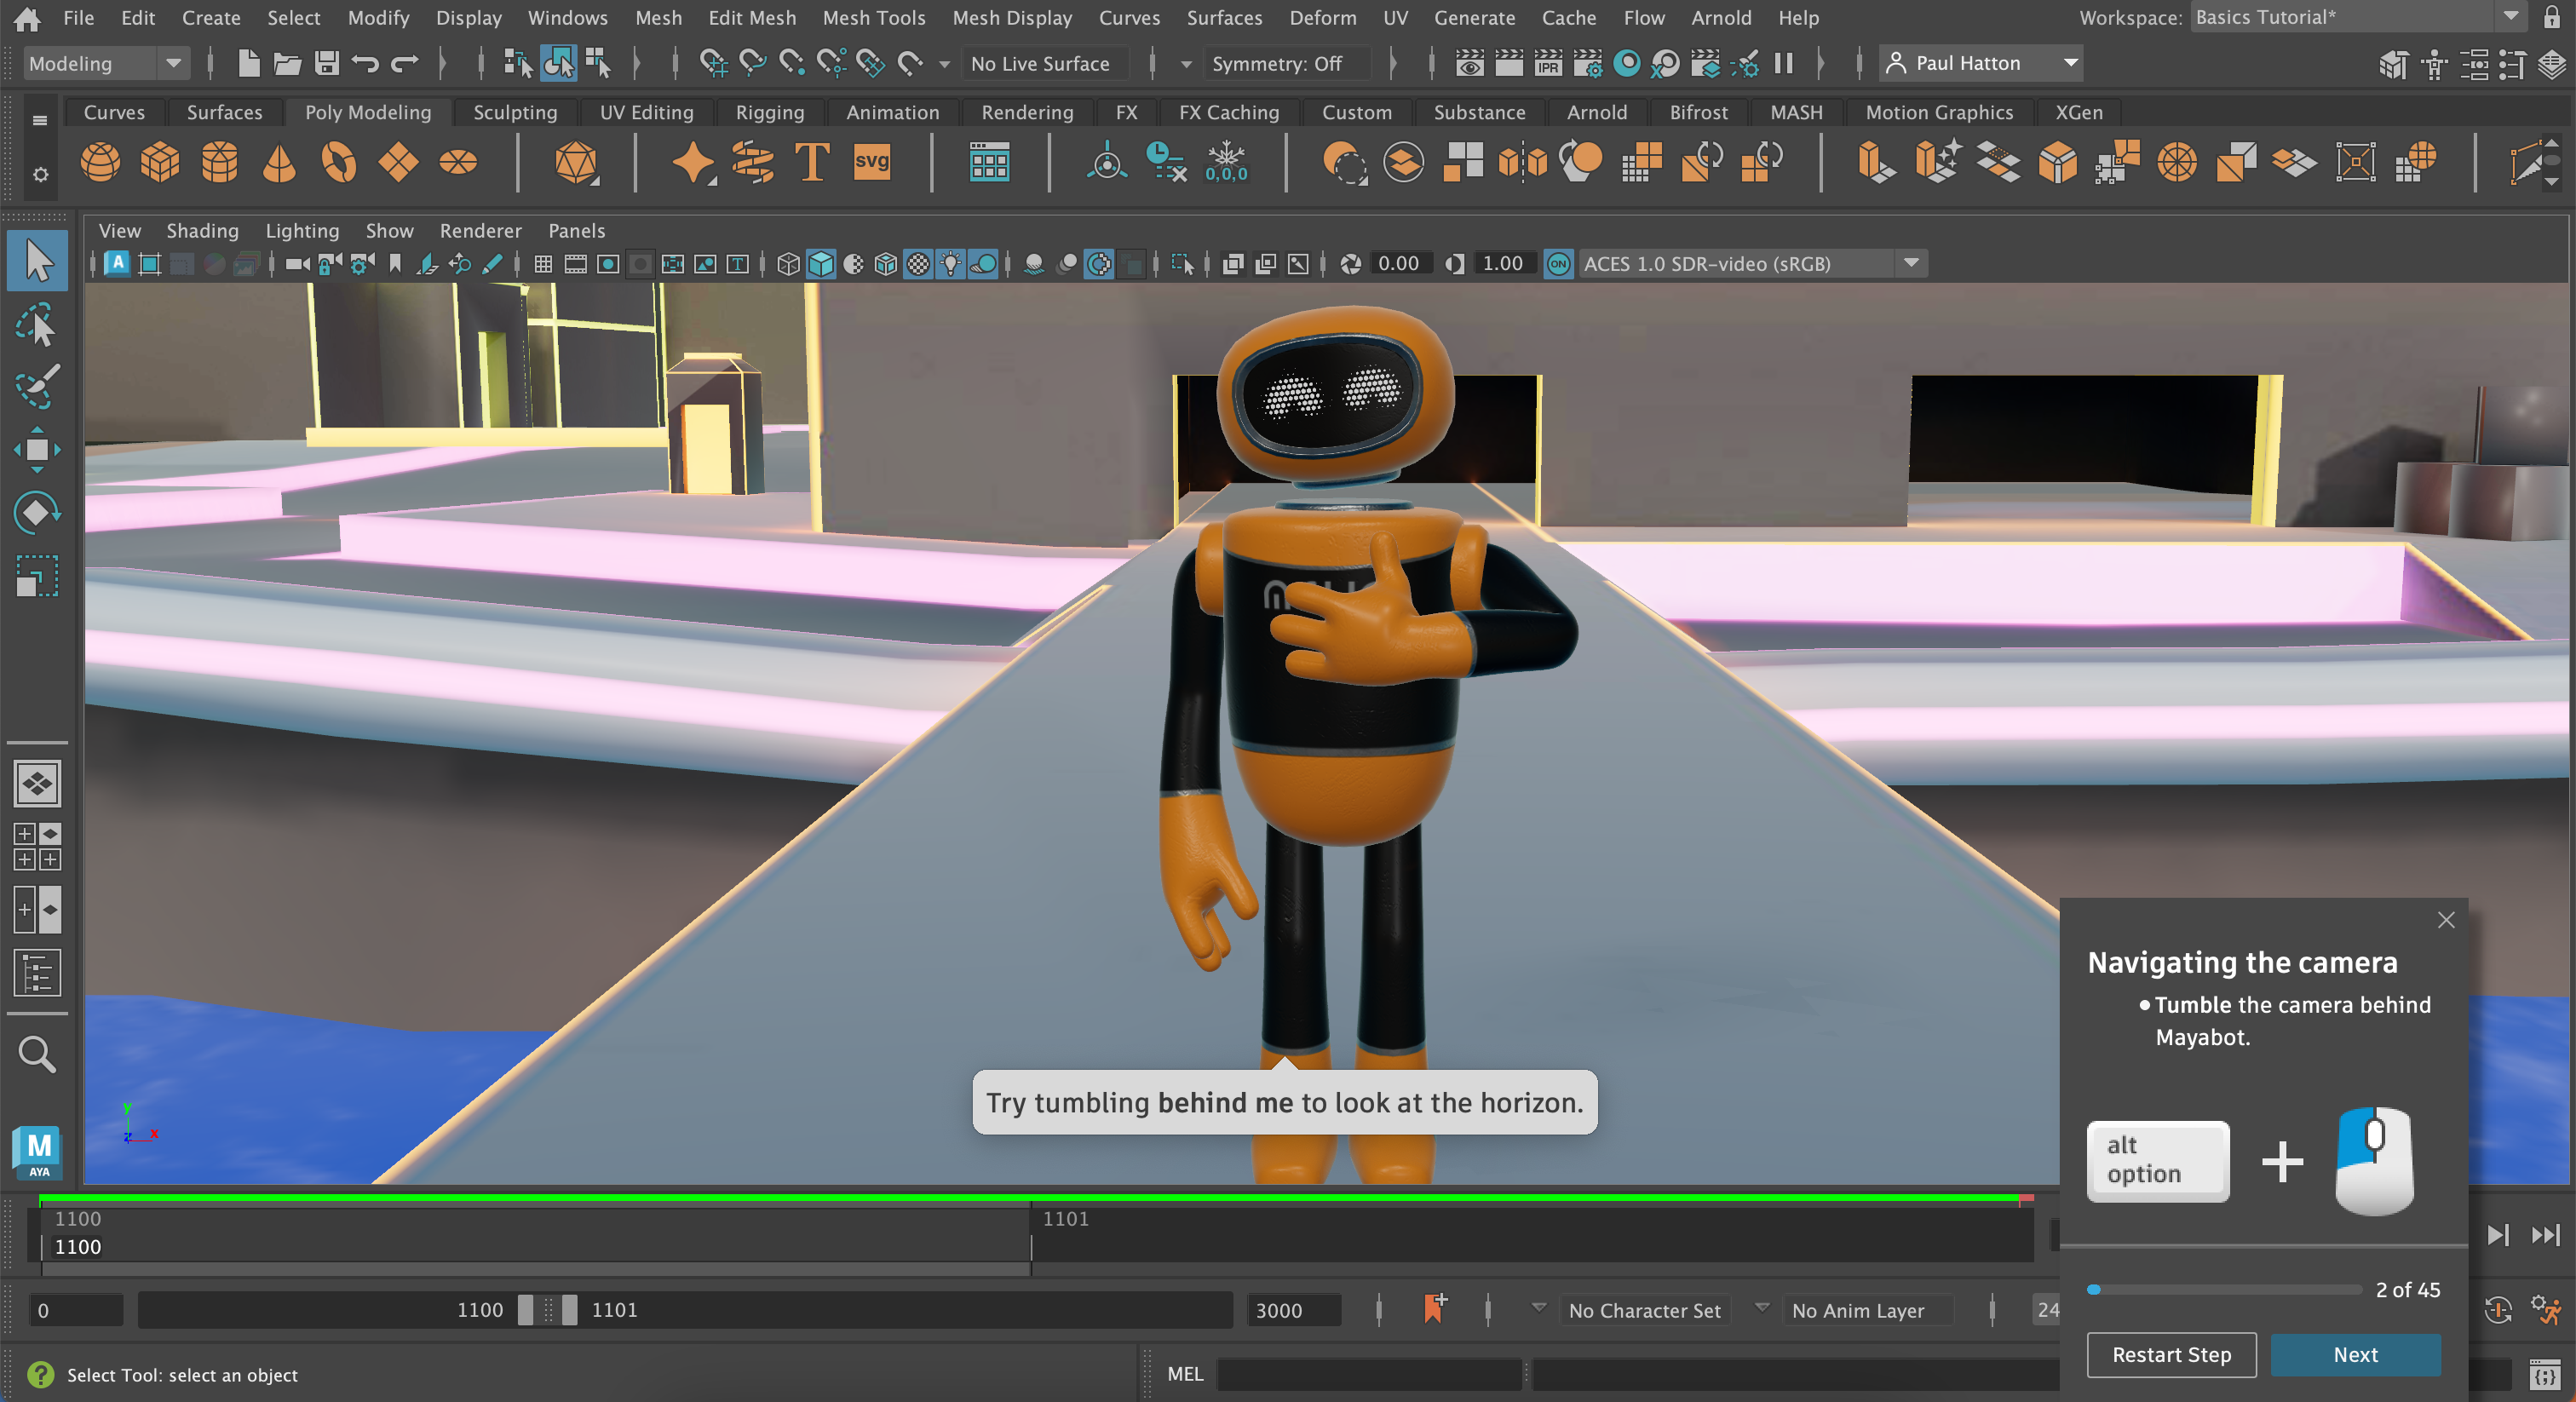Create a Polygon Torus
The image size is (2576, 1402).
[x=337, y=162]
